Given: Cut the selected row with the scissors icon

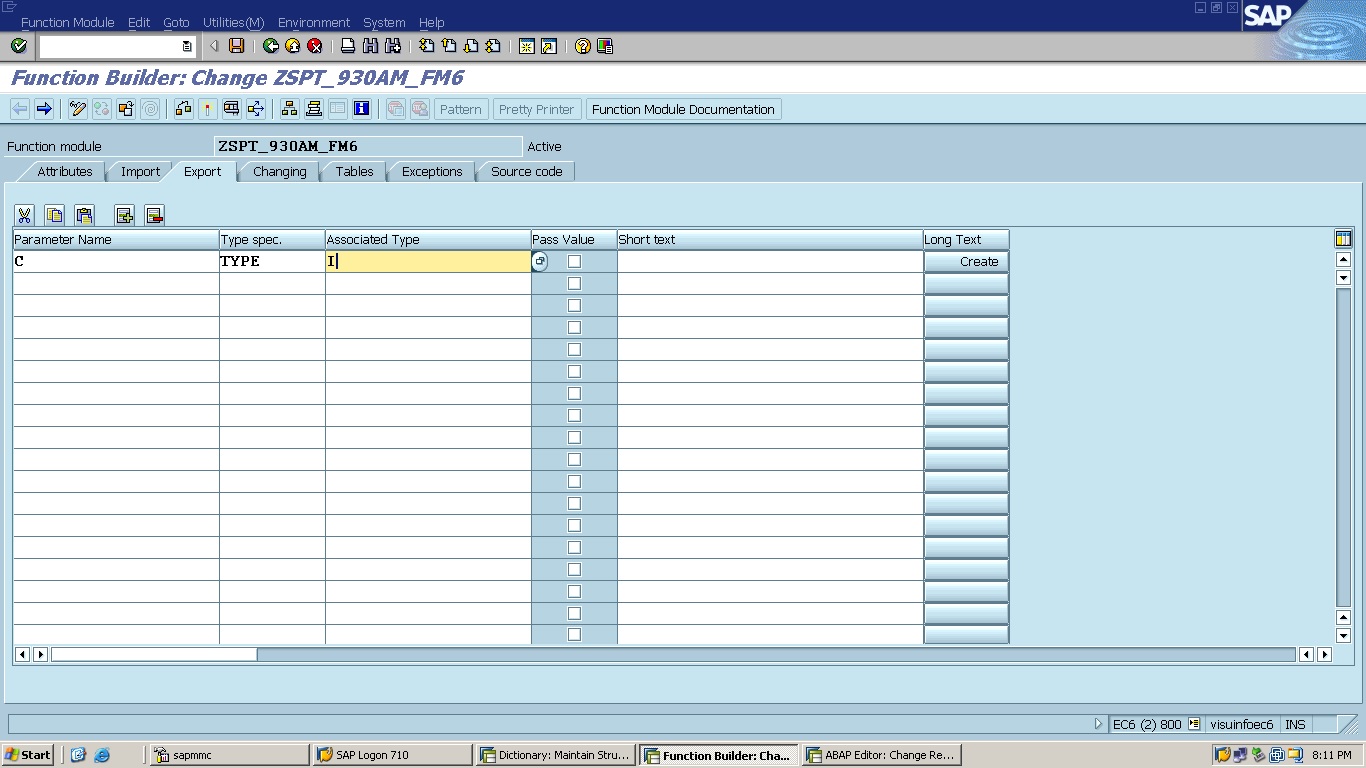Looking at the screenshot, I should (25, 215).
